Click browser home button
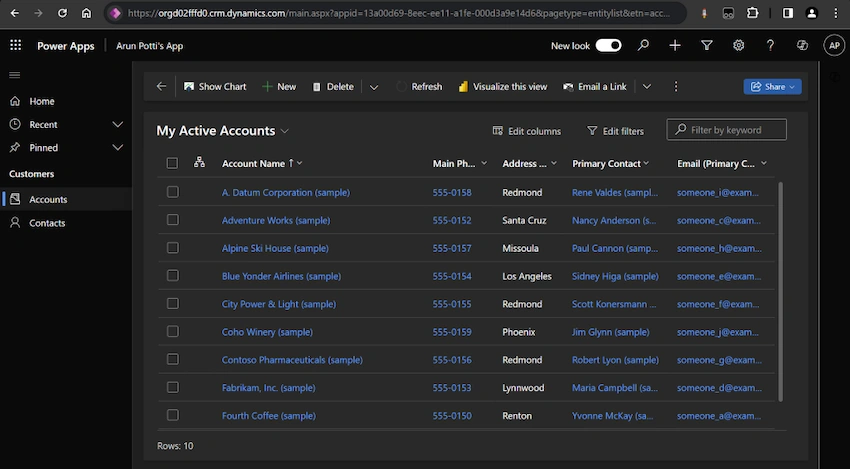 pos(86,14)
